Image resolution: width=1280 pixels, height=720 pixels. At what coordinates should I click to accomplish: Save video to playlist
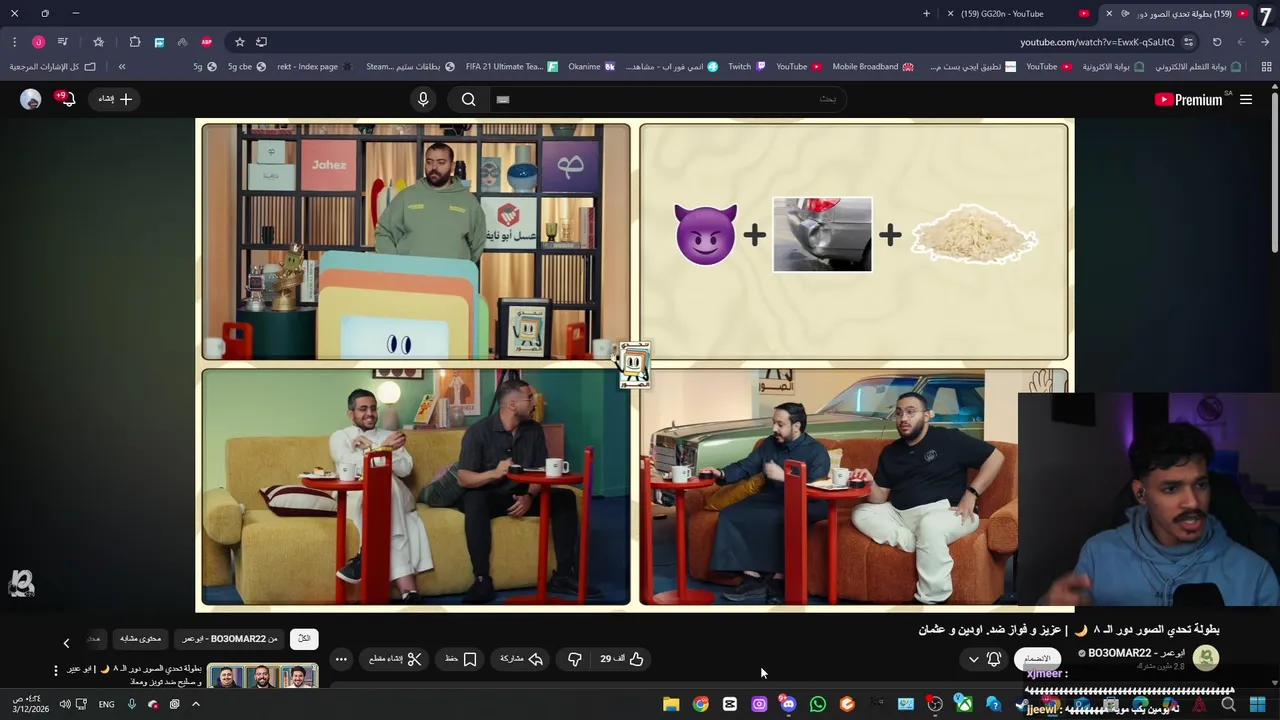pos(461,659)
